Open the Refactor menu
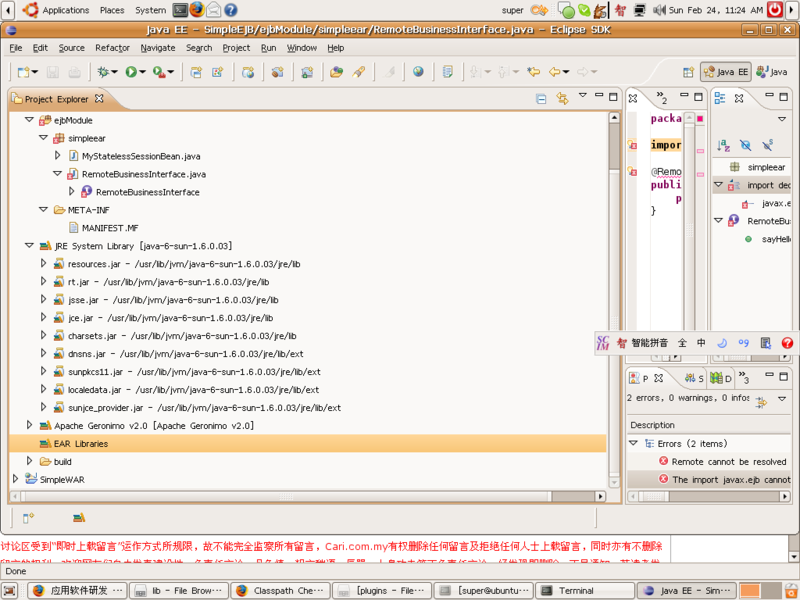This screenshot has width=800, height=600. 112,48
